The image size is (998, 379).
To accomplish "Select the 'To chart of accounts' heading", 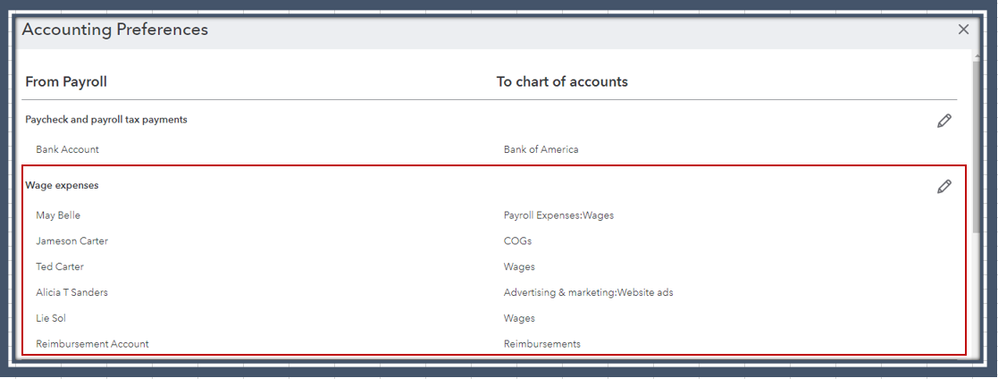I will point(562,82).
